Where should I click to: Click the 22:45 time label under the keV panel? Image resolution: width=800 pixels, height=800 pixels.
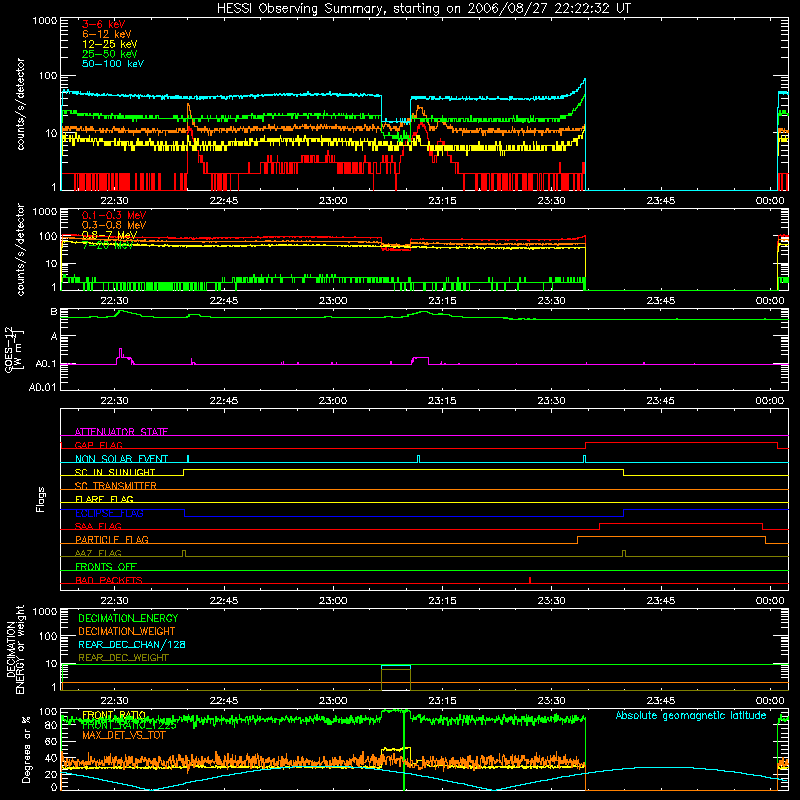pyautogui.click(x=223, y=201)
